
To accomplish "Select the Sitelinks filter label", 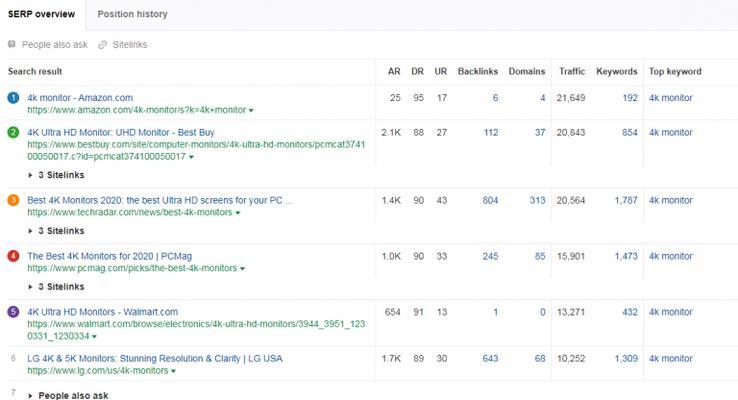I will (x=130, y=45).
